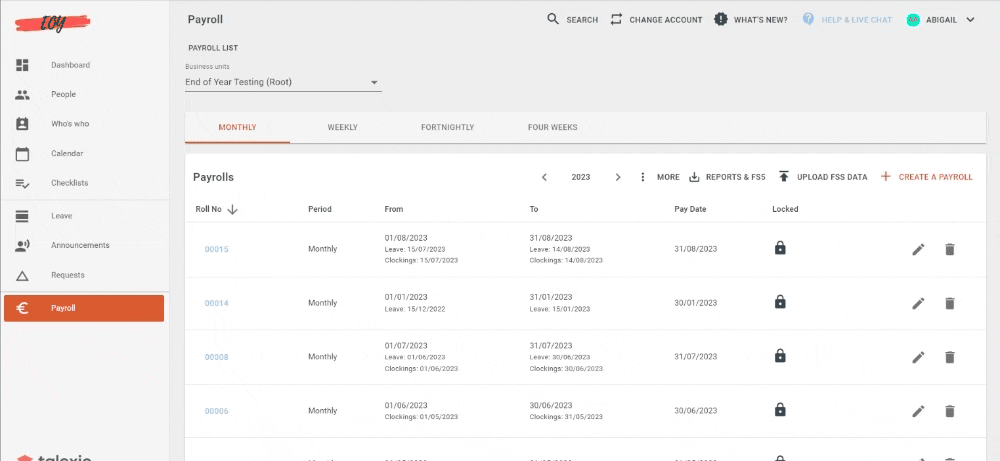
Task: Switch to the Monthly tab
Action: pyautogui.click(x=237, y=128)
